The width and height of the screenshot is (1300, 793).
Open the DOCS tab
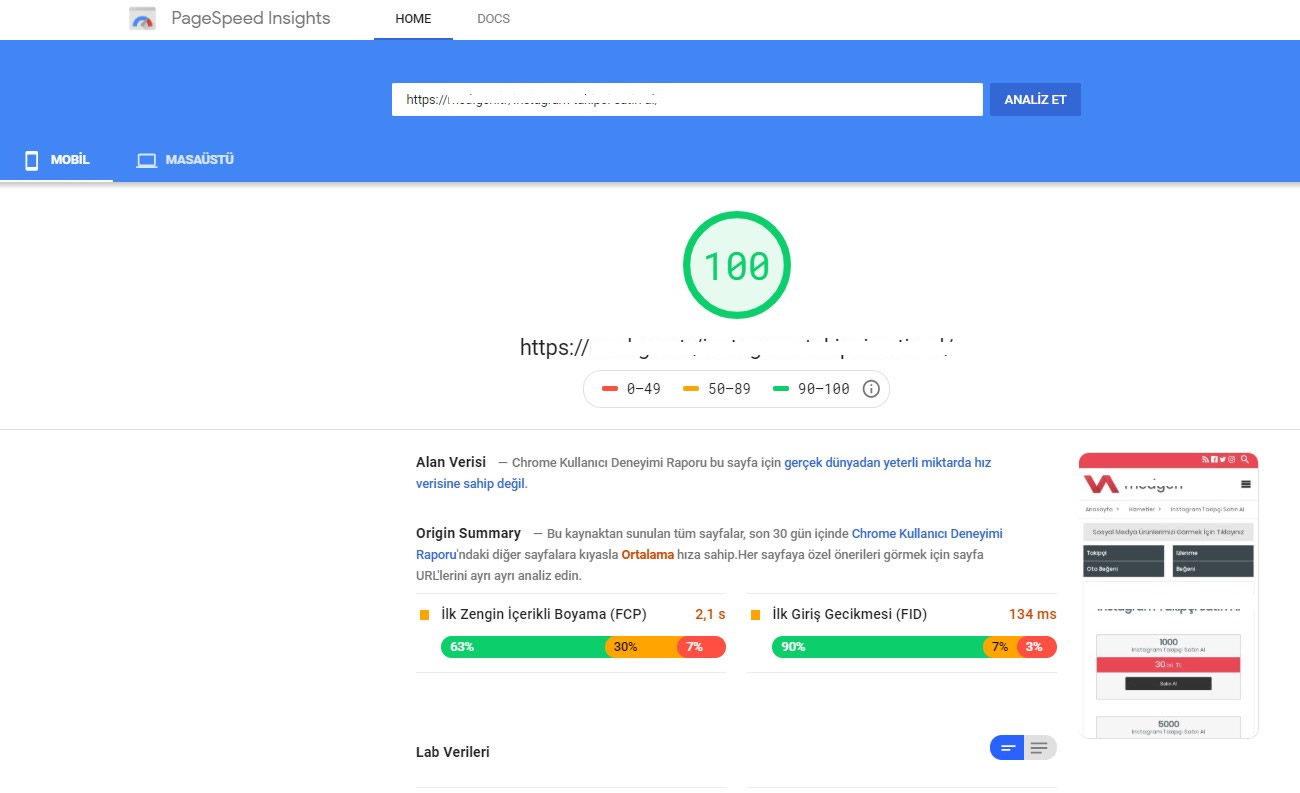click(x=493, y=19)
